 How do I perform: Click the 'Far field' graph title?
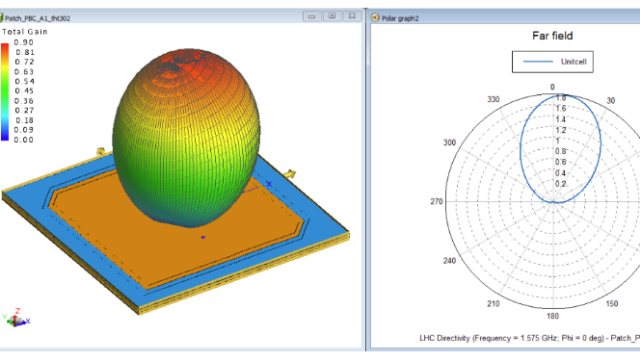click(x=552, y=36)
